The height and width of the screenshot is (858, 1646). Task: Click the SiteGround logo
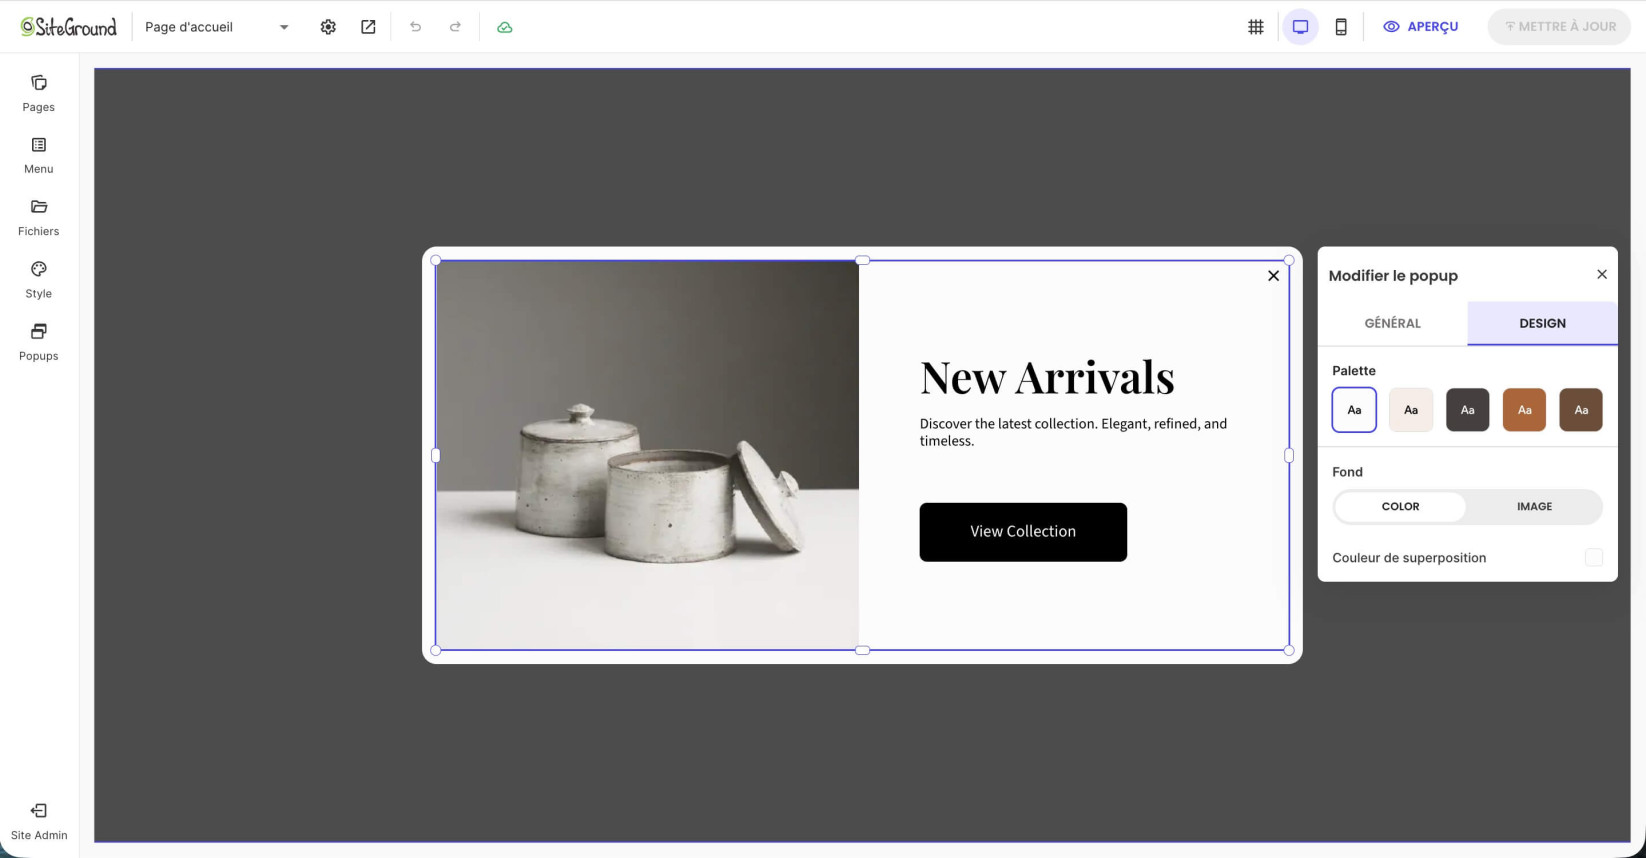click(x=68, y=27)
